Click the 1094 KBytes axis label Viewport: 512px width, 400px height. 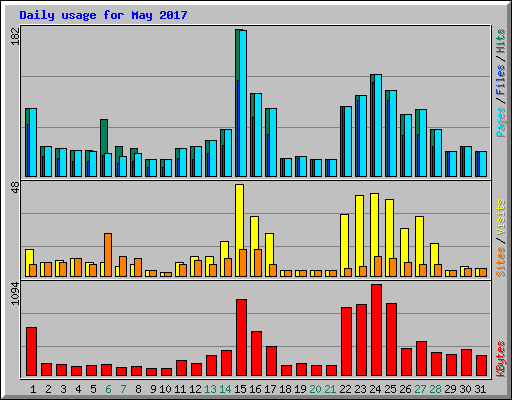pos(15,293)
